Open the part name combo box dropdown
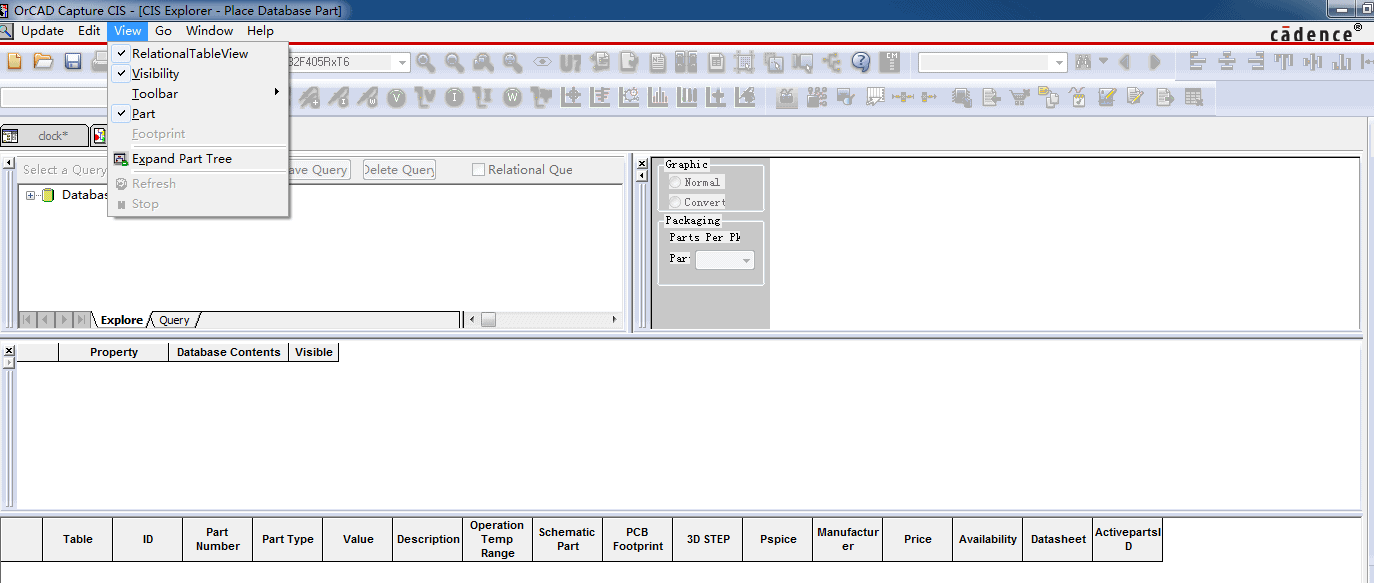 402,62
